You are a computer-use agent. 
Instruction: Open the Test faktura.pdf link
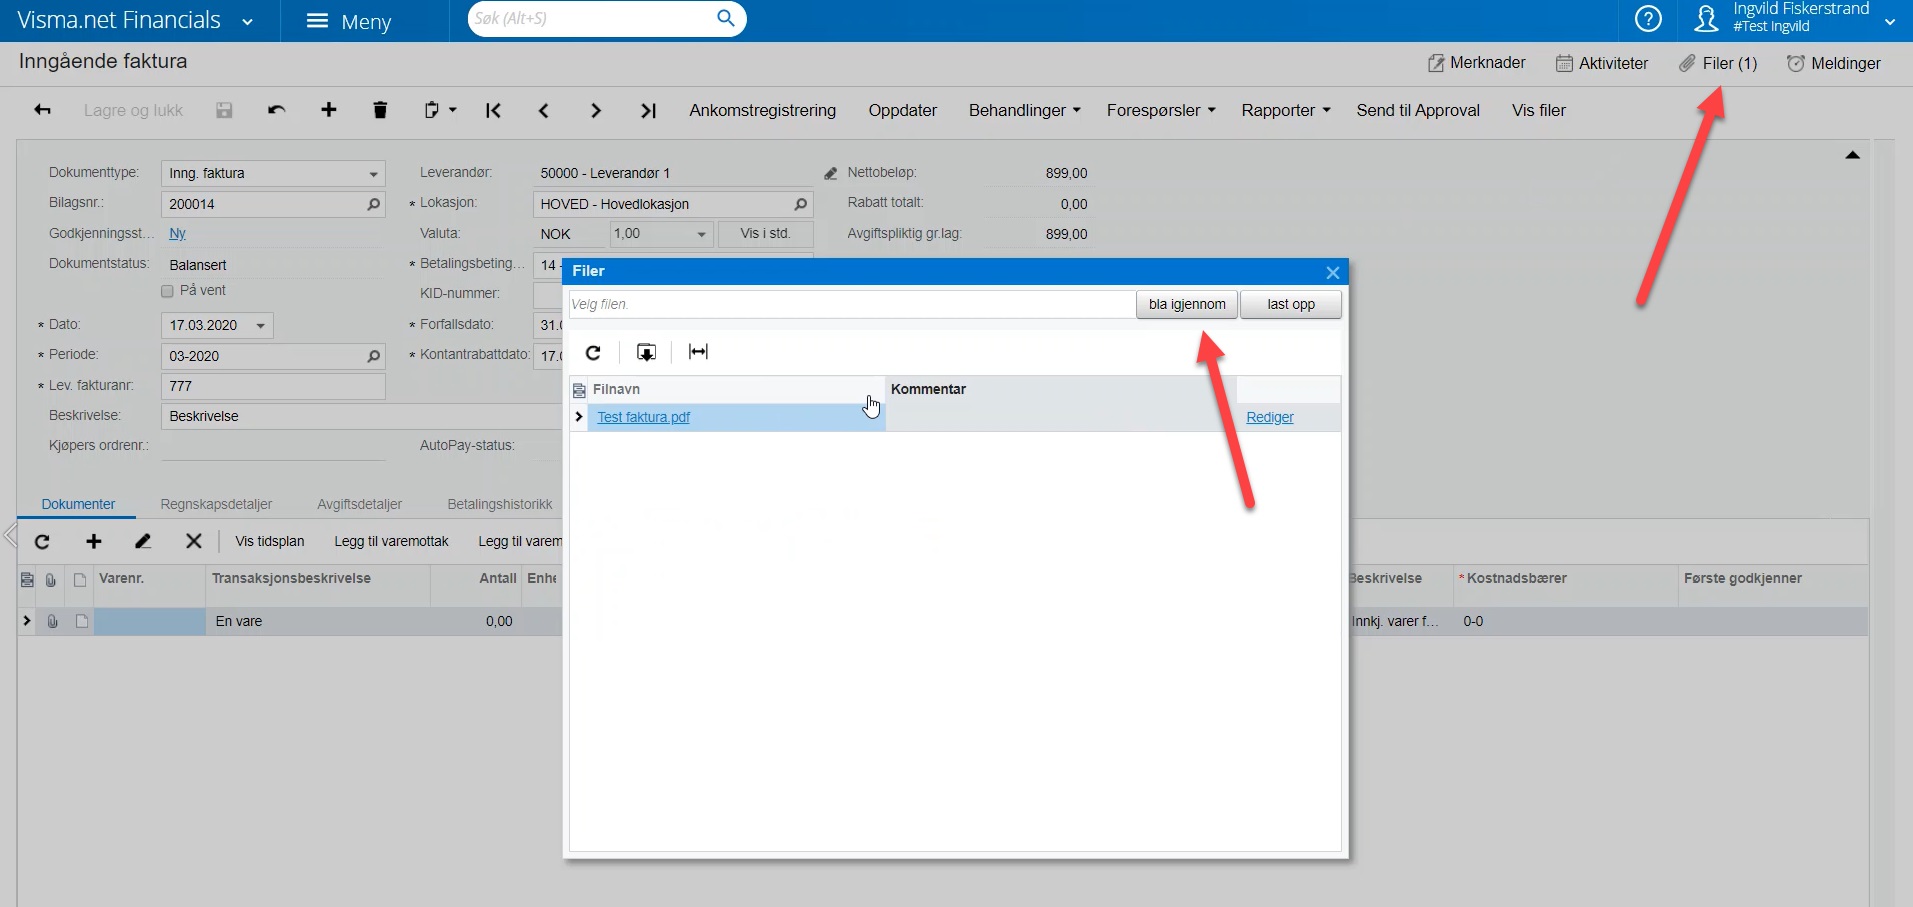coord(643,417)
